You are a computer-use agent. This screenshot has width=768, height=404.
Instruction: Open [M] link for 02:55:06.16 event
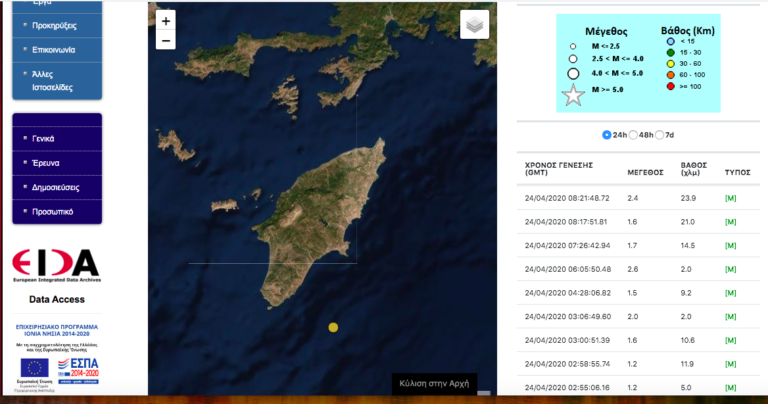(730, 387)
